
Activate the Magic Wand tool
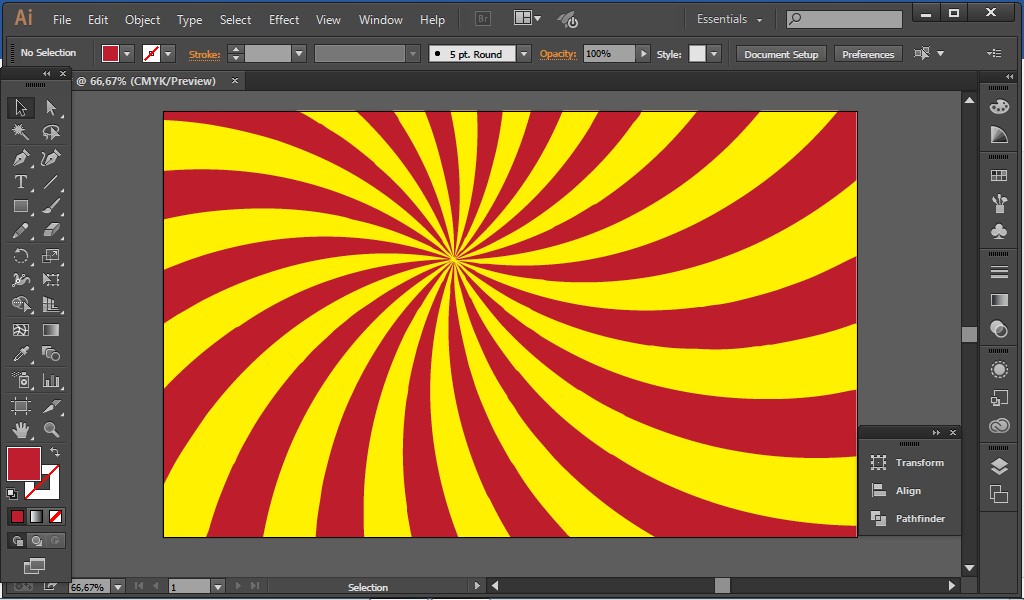point(20,132)
